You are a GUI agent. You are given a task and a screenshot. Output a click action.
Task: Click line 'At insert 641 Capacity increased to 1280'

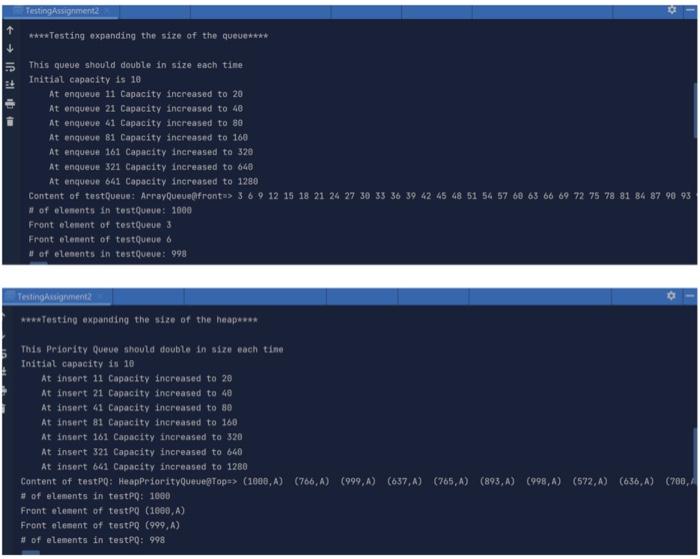point(145,467)
